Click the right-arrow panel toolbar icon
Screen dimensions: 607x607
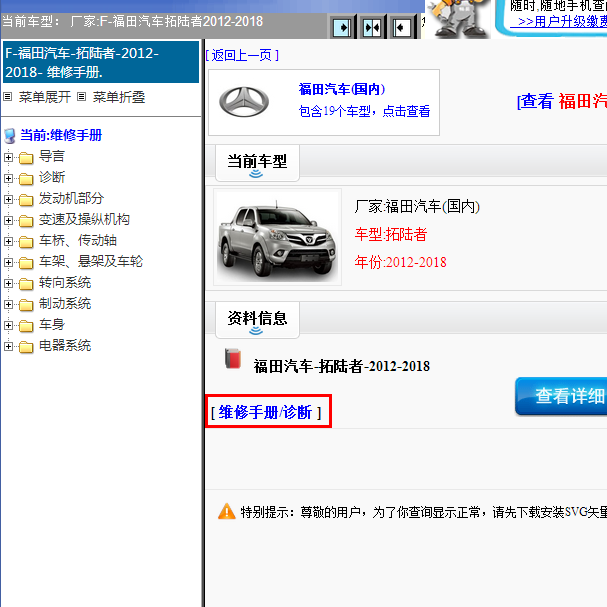click(342, 27)
